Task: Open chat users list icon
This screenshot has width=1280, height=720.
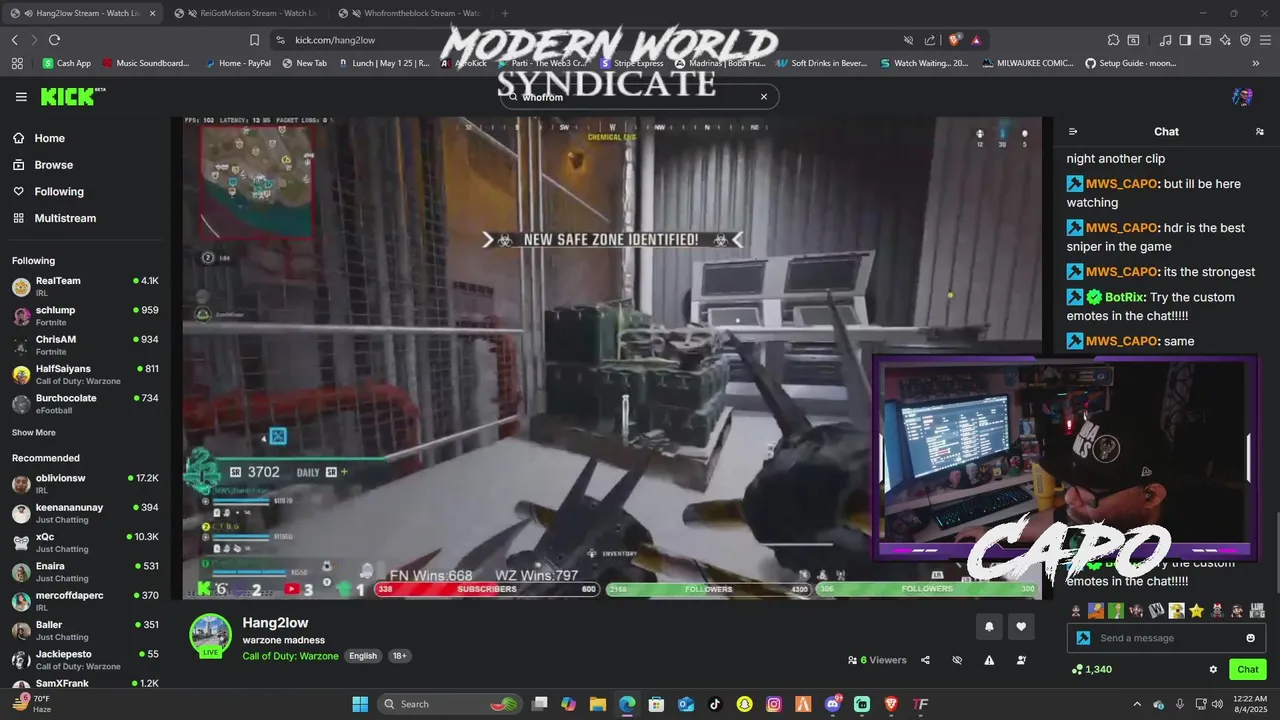Action: pyautogui.click(x=1259, y=132)
